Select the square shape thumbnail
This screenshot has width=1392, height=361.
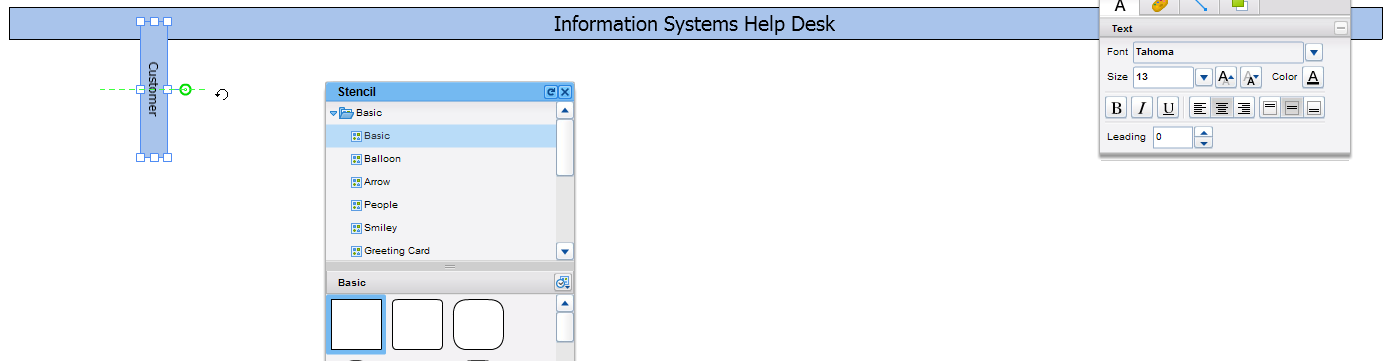pos(357,324)
